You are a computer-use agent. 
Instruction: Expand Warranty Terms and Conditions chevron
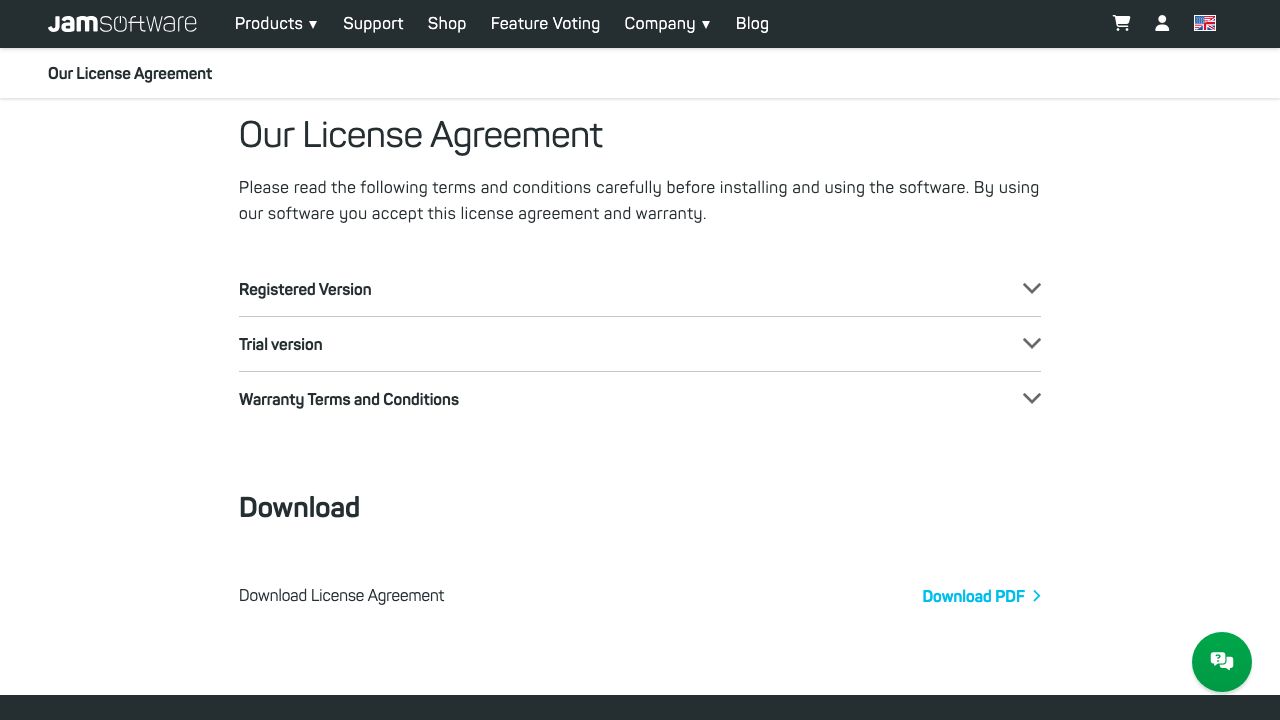click(x=1032, y=398)
